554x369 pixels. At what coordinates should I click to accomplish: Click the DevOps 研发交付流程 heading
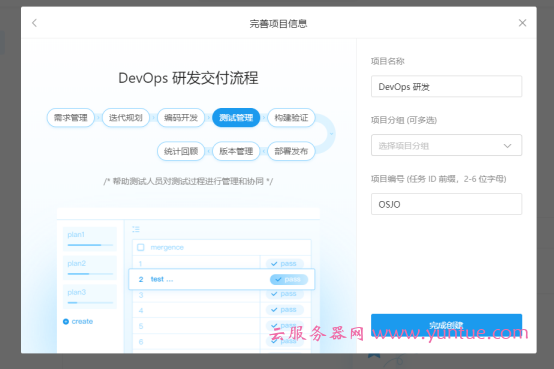coord(188,78)
